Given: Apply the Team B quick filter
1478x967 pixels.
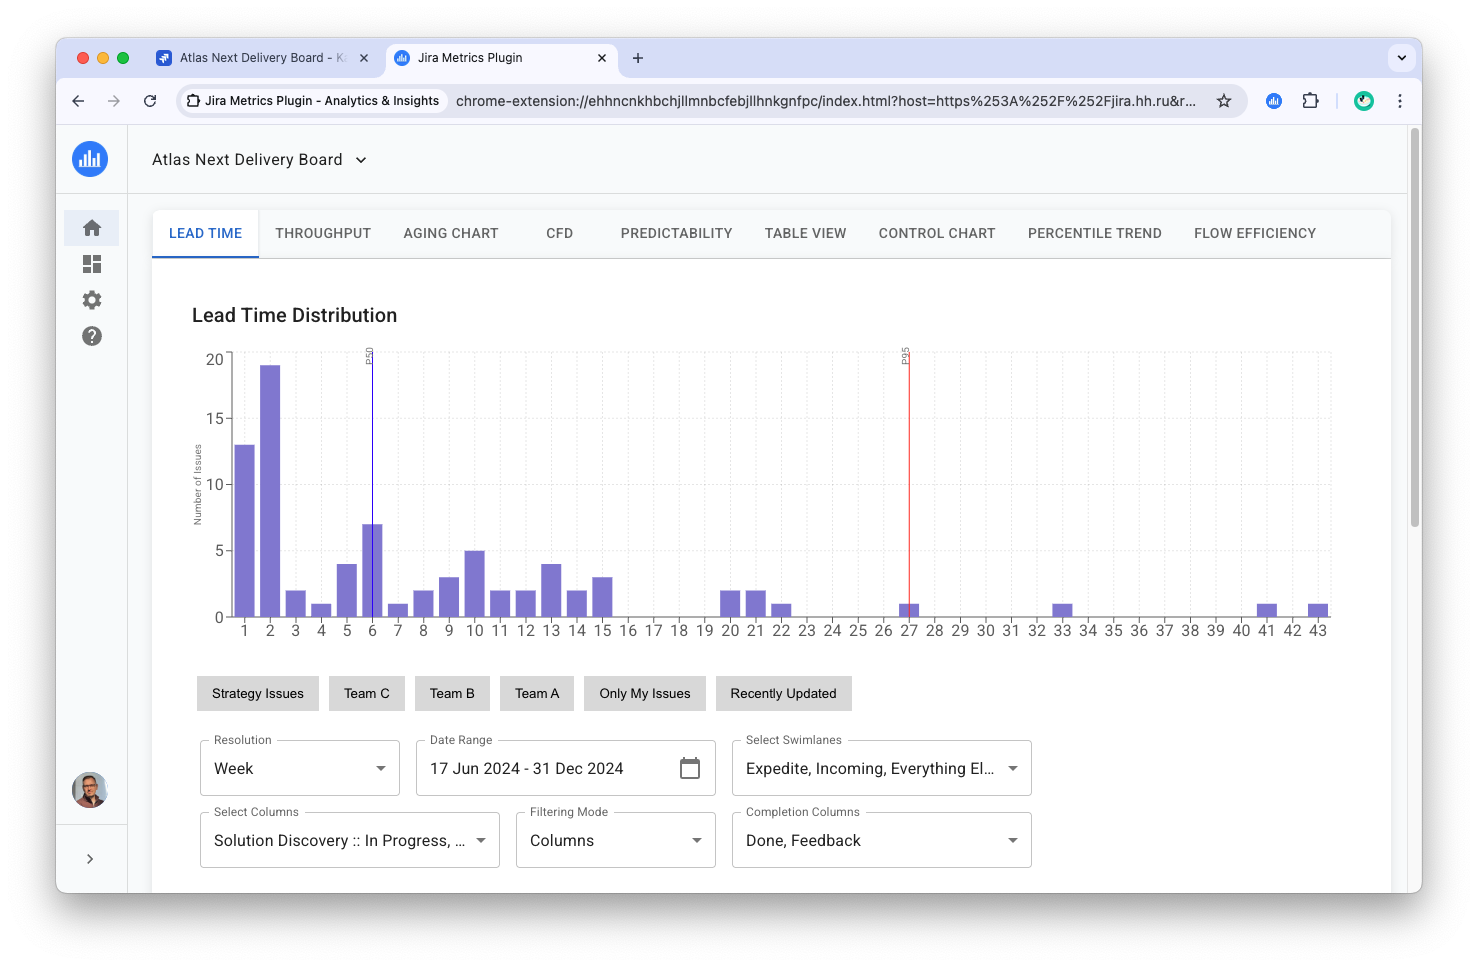Looking at the screenshot, I should 452,694.
